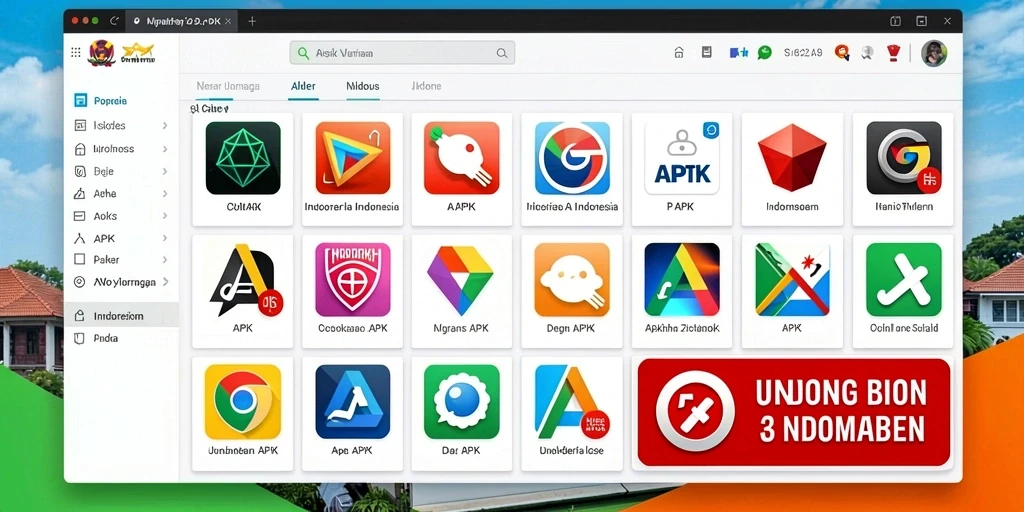
Task: Select the dark blue Ape APK icon
Action: point(353,402)
